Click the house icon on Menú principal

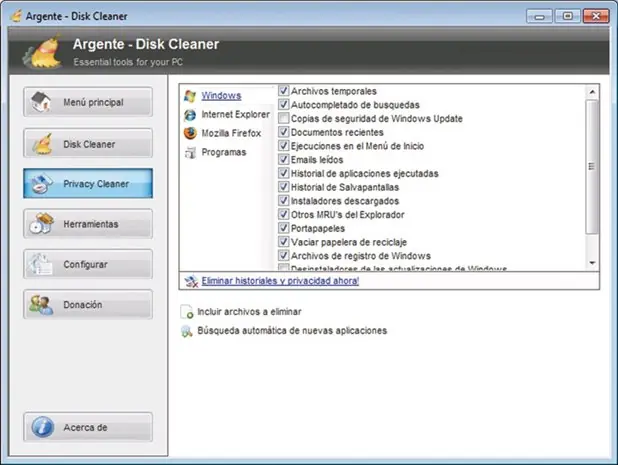click(x=41, y=102)
